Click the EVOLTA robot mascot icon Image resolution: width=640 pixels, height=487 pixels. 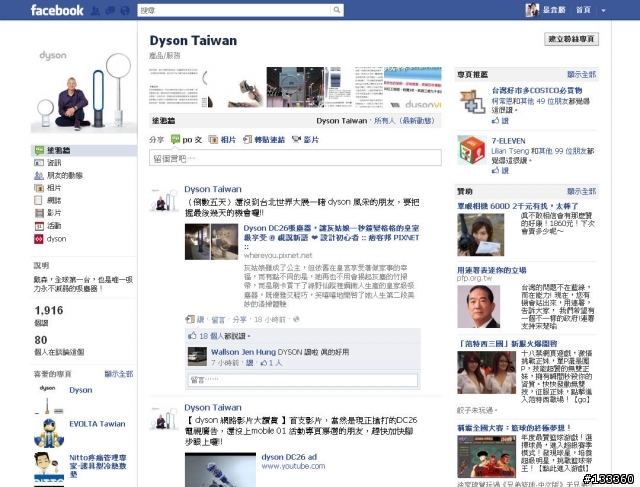[49, 433]
